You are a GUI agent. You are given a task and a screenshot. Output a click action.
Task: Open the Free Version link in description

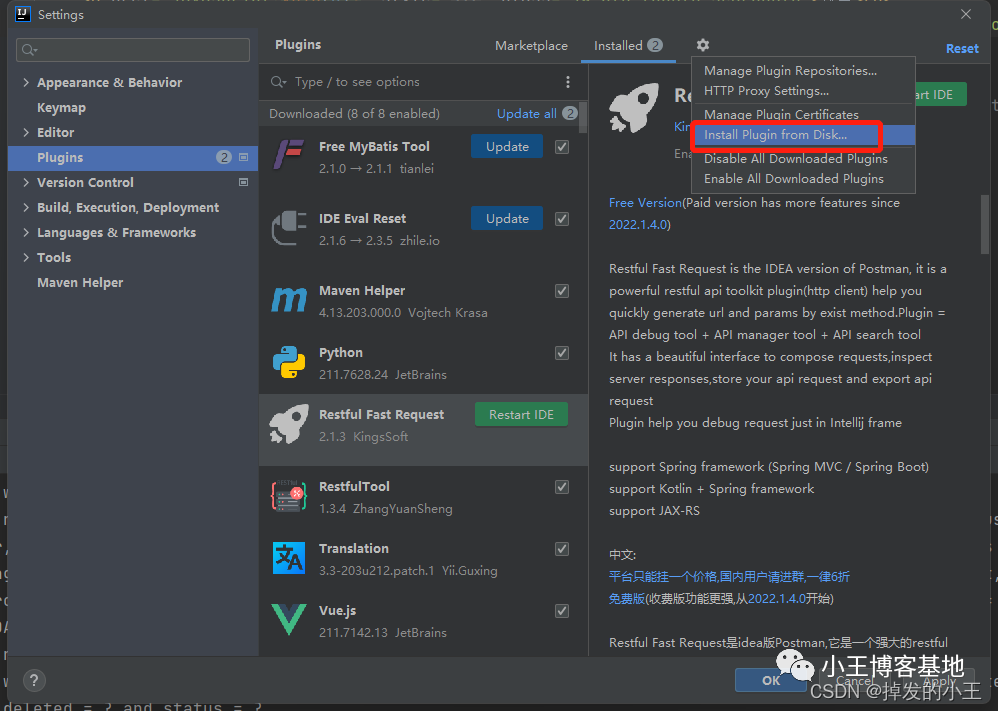click(x=645, y=202)
